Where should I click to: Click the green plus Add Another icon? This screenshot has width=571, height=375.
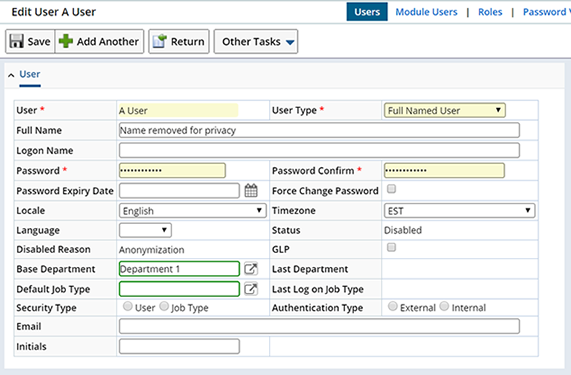pyautogui.click(x=66, y=41)
